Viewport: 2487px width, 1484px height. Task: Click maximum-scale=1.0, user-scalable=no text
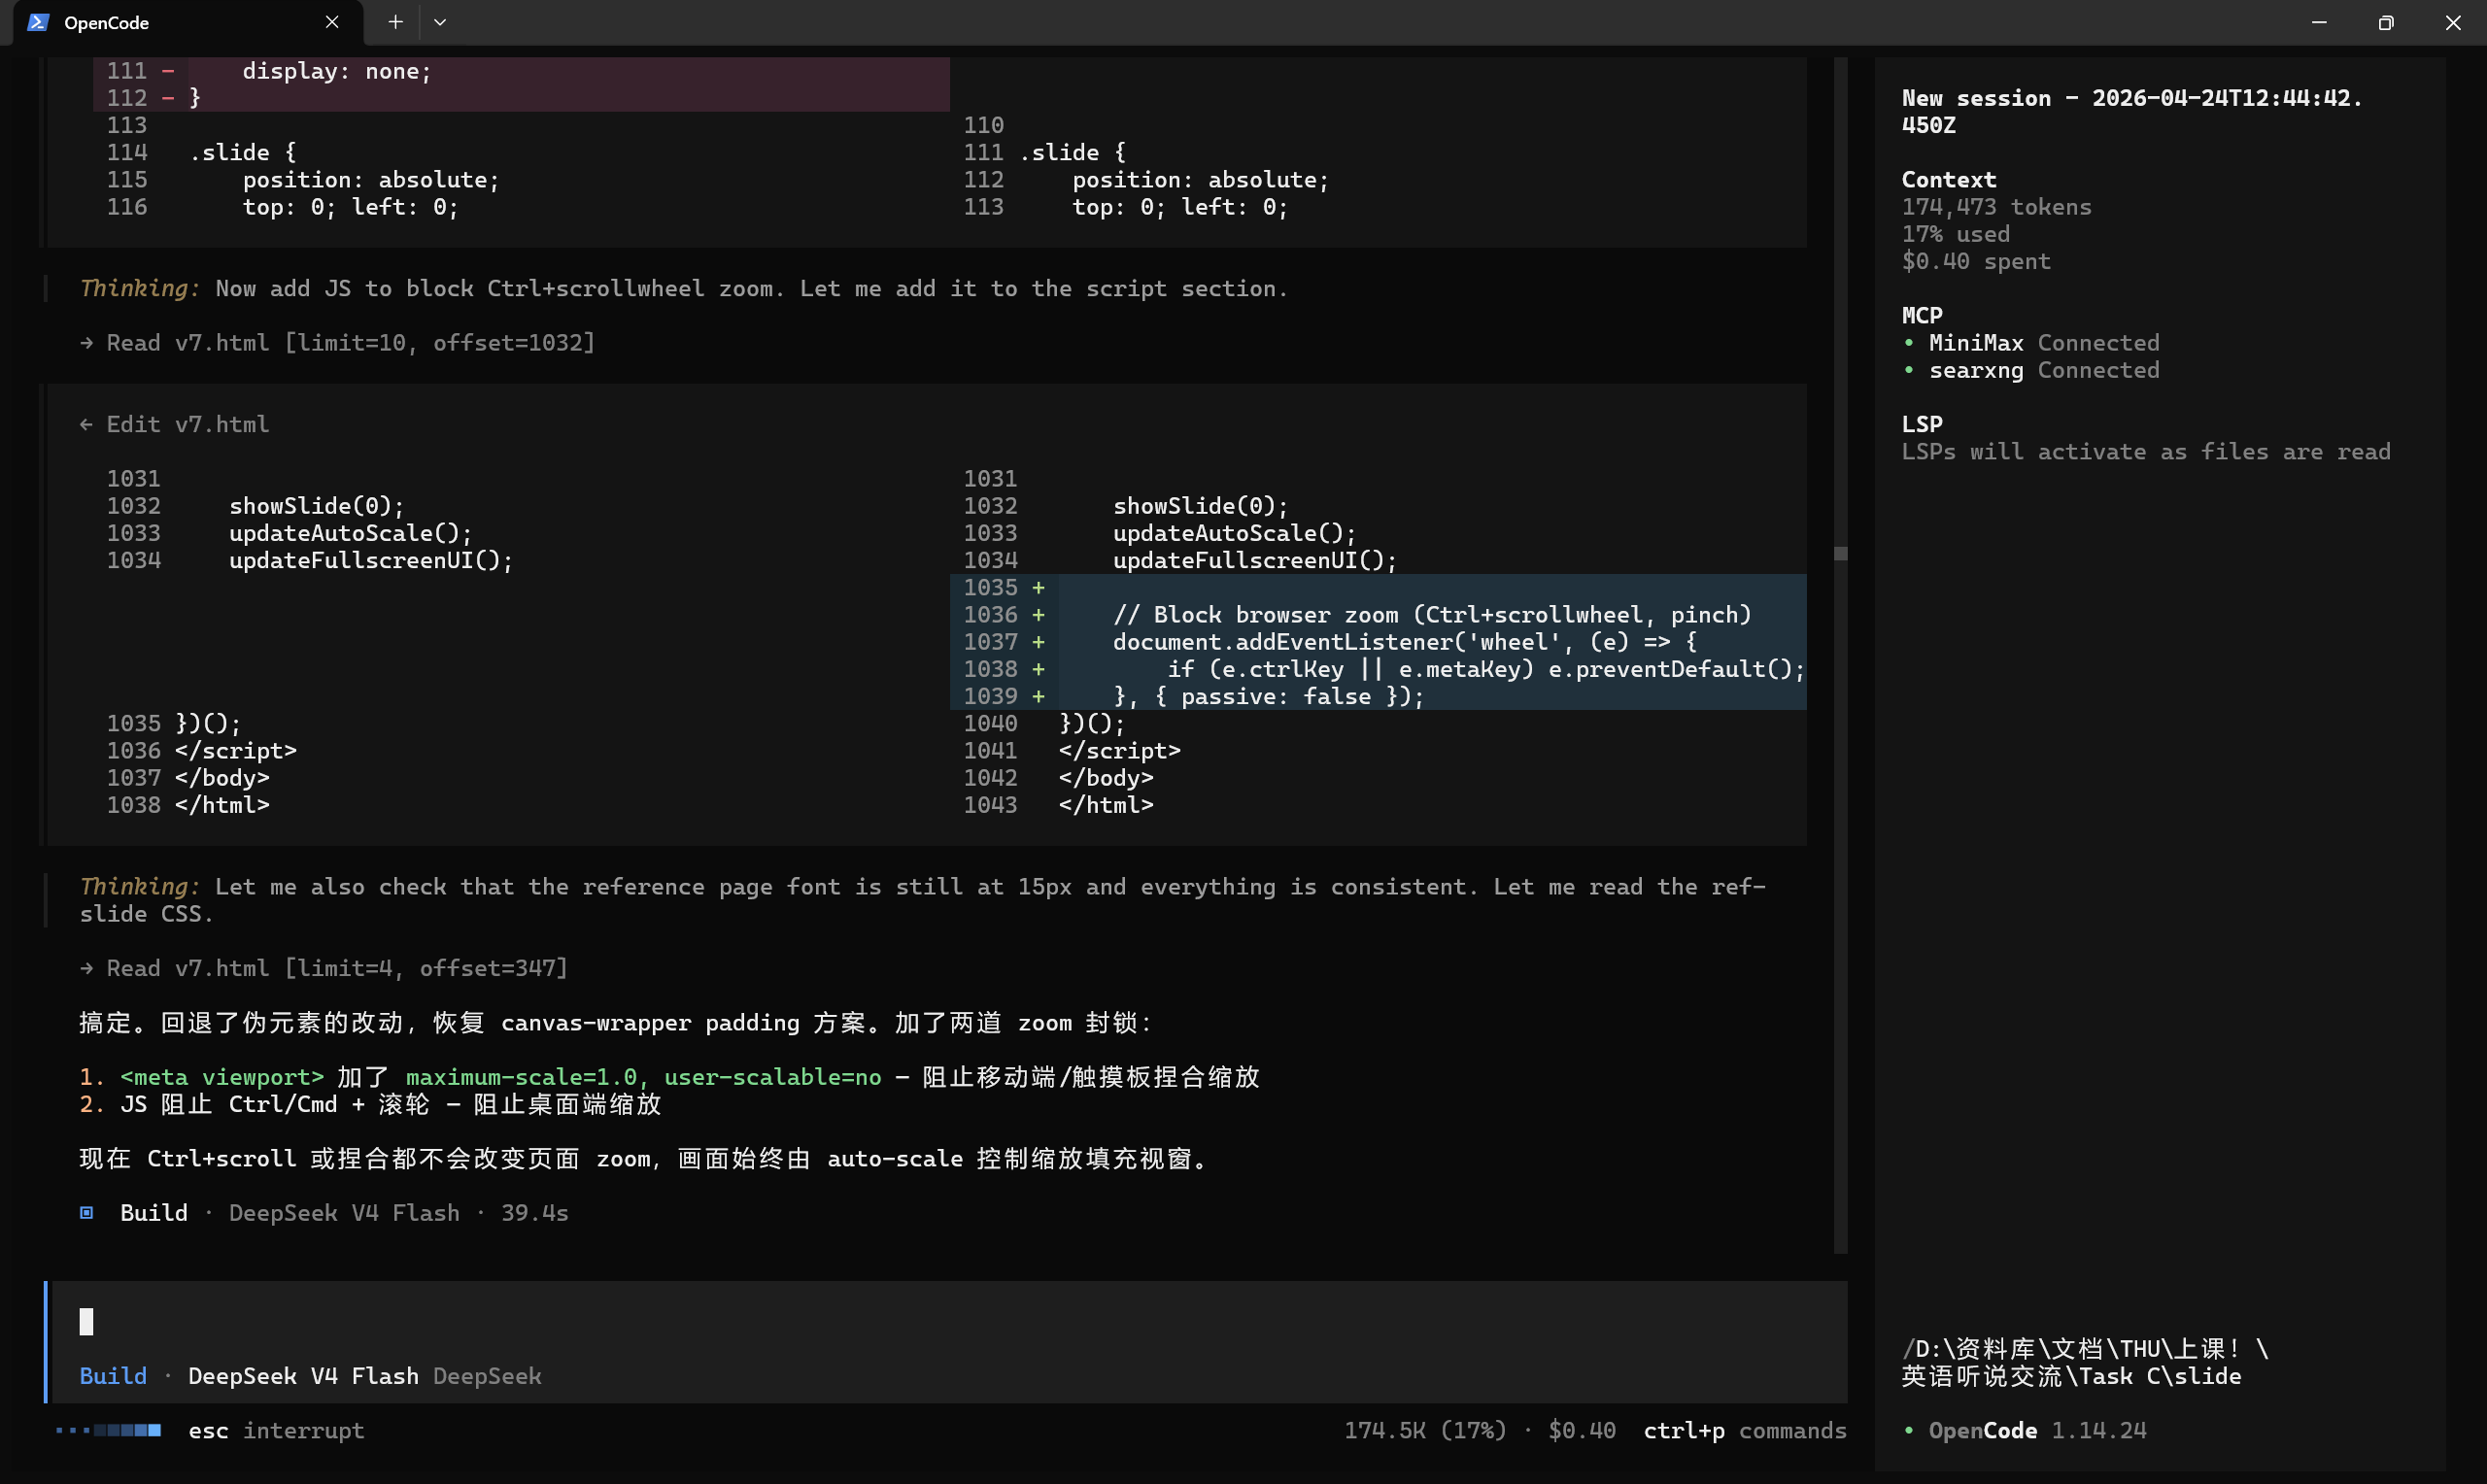[x=643, y=1077]
